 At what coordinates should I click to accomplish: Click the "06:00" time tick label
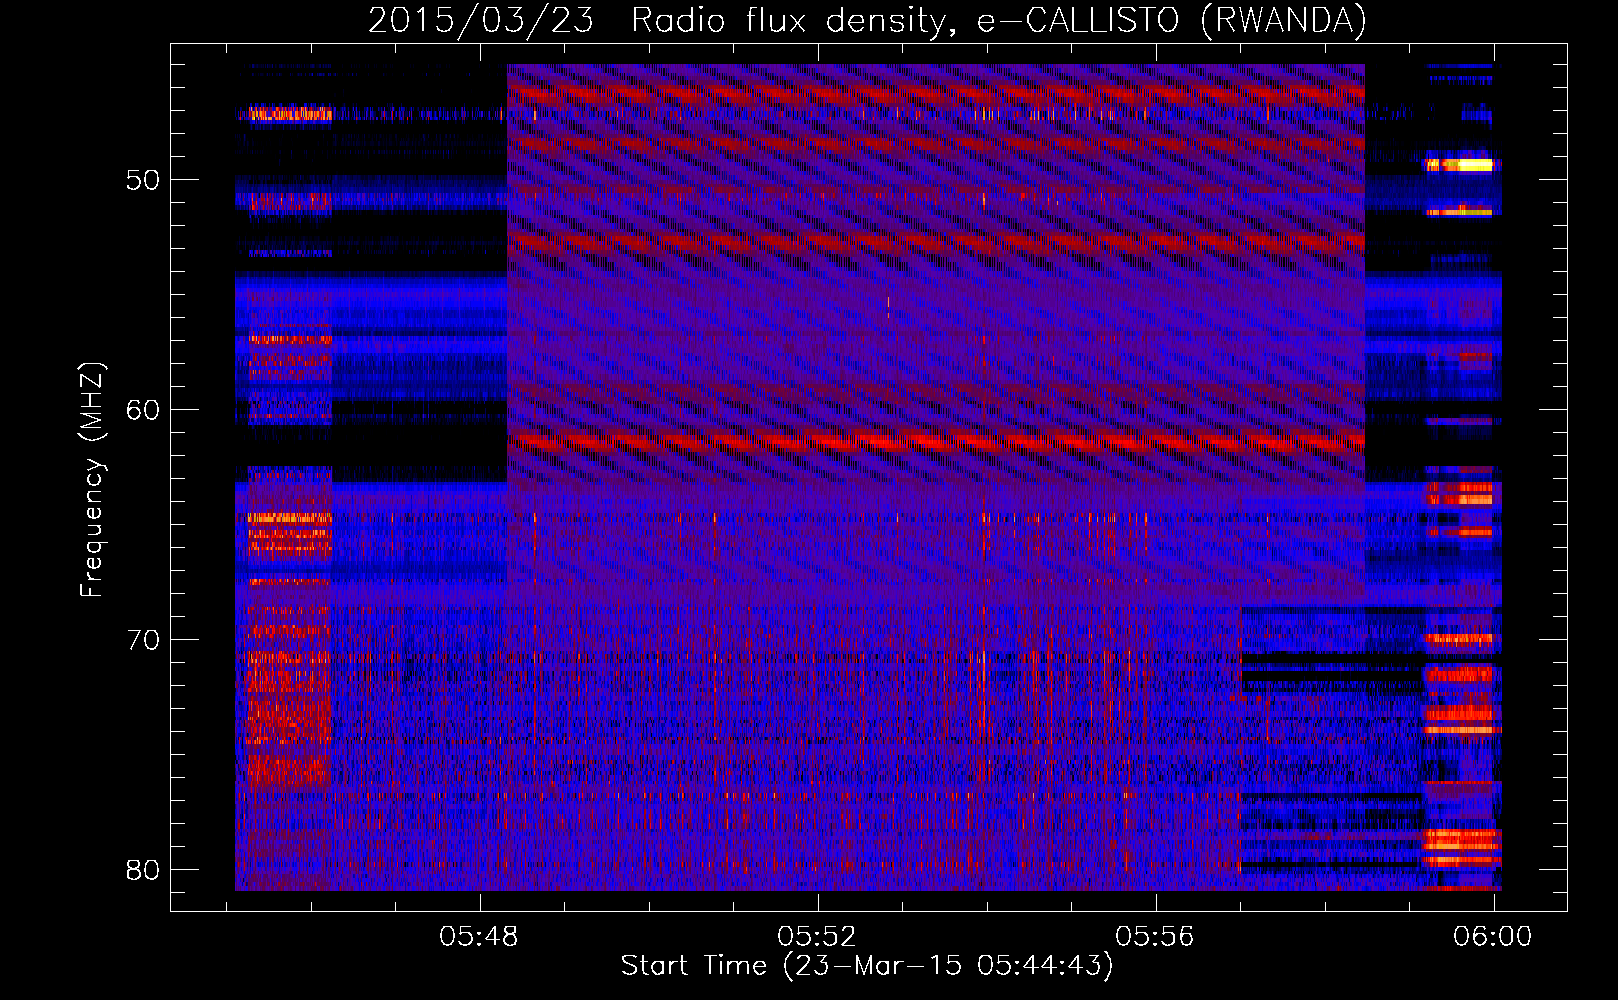1493,936
